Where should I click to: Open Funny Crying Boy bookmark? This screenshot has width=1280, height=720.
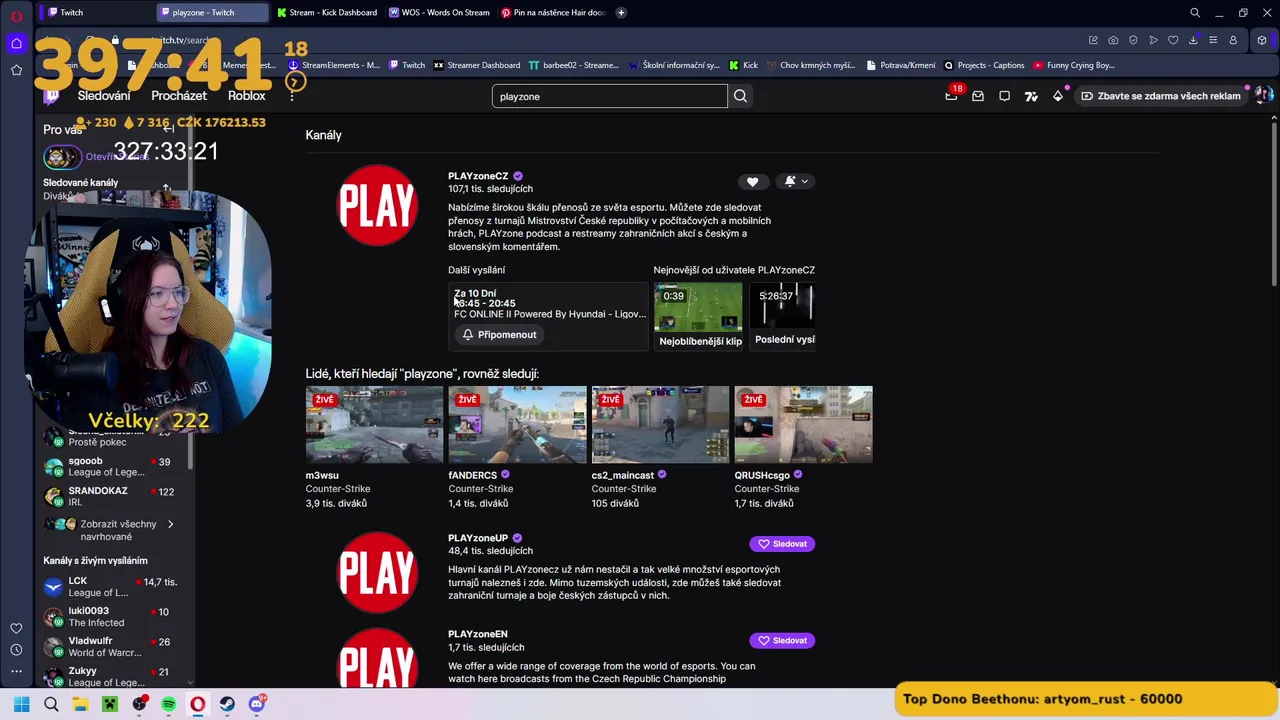coord(1073,65)
